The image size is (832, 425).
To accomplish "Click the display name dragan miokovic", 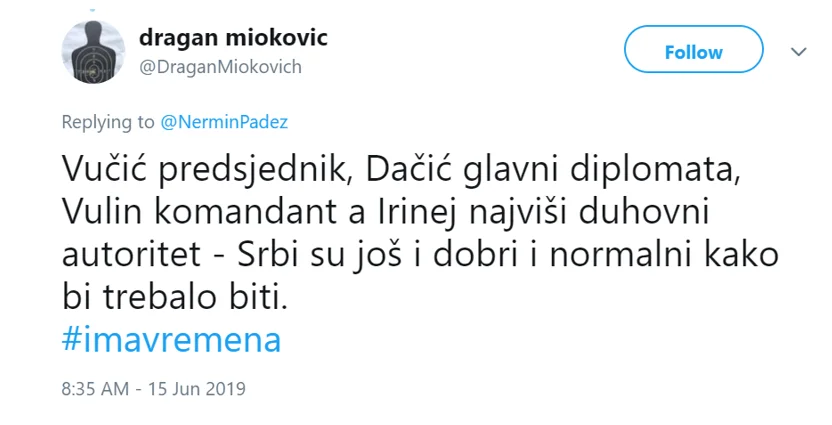I will click(x=233, y=37).
